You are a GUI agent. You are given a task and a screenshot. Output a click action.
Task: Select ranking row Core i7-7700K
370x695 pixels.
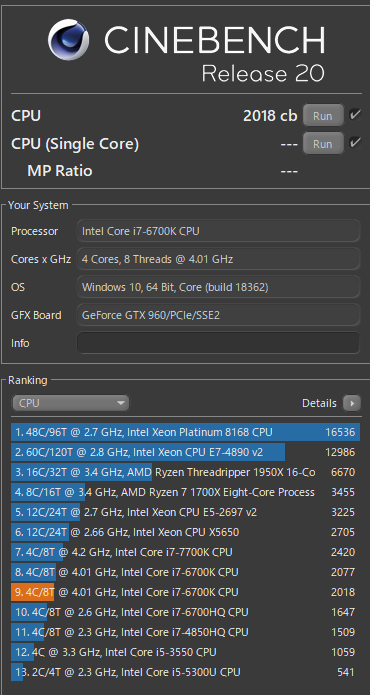186,552
